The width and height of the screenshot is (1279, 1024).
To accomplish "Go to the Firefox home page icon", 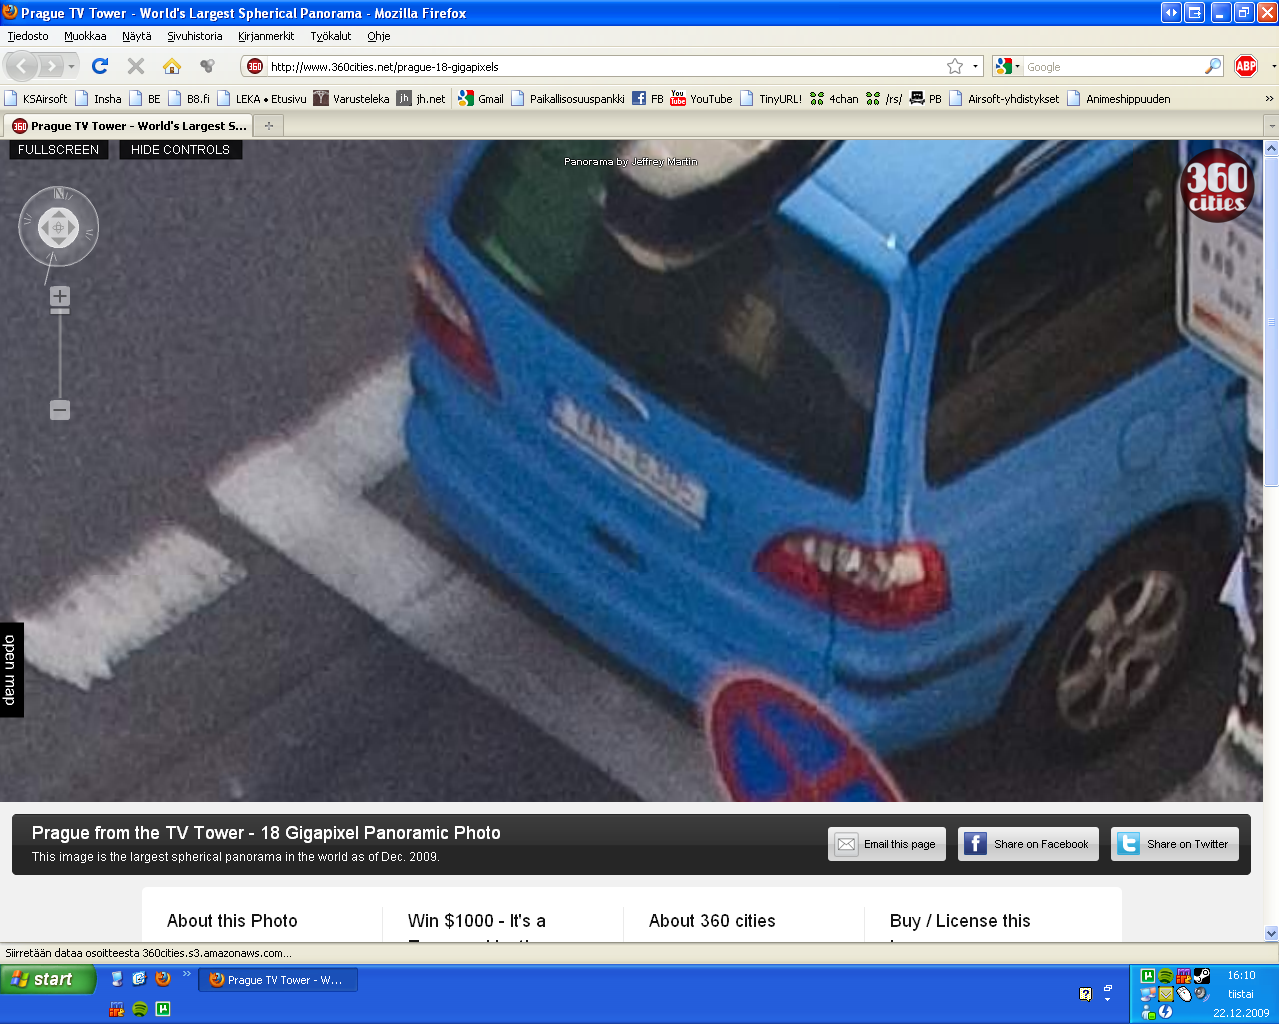I will click(x=172, y=66).
